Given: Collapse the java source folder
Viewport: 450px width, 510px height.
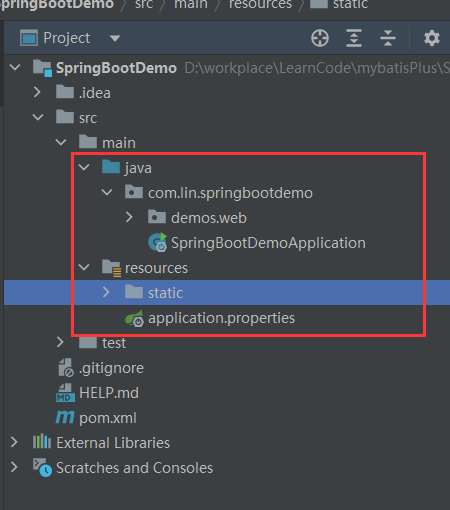Looking at the screenshot, I should pyautogui.click(x=84, y=167).
